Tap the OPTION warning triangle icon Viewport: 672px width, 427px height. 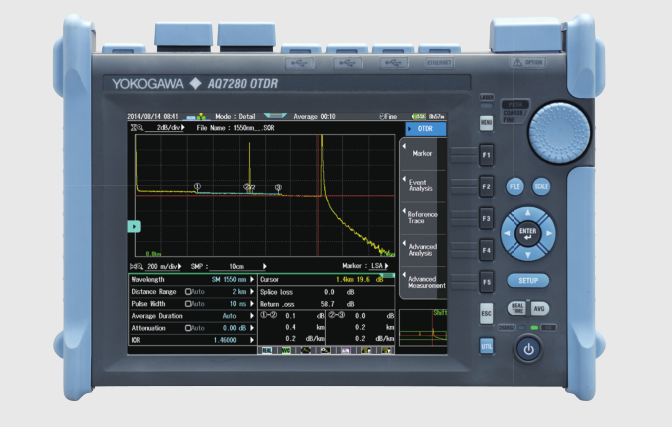[x=517, y=63]
